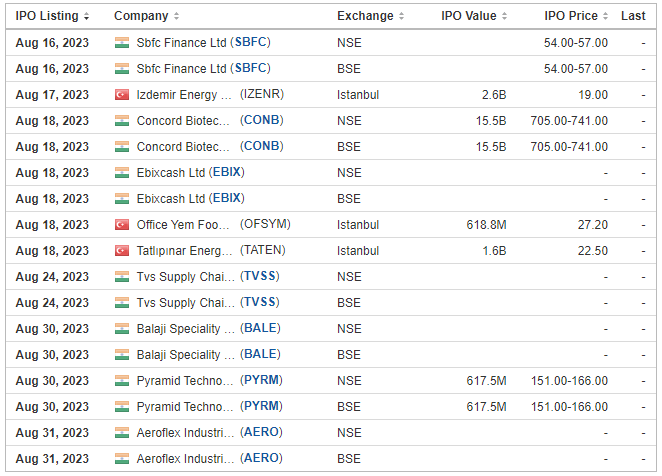Sort by the Exchange column arrows
Viewport: 662px width, 476px height.
click(402, 16)
